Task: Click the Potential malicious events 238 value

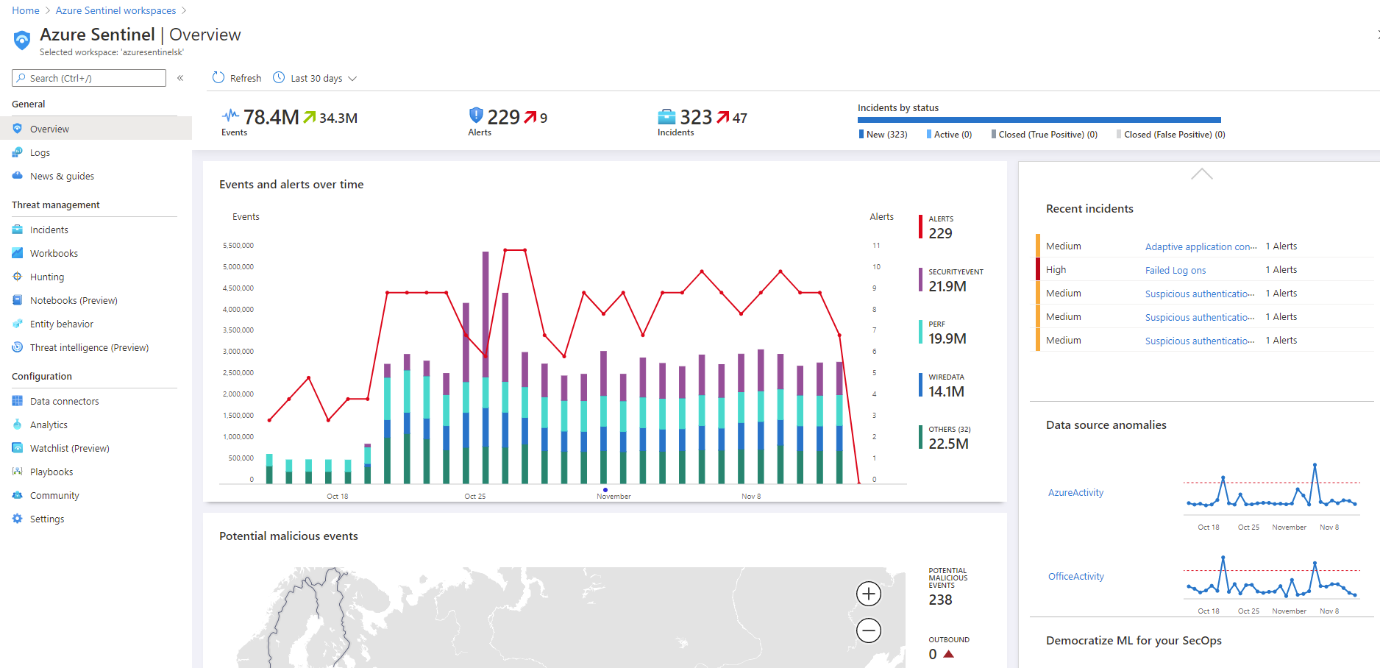Action: (x=940, y=600)
